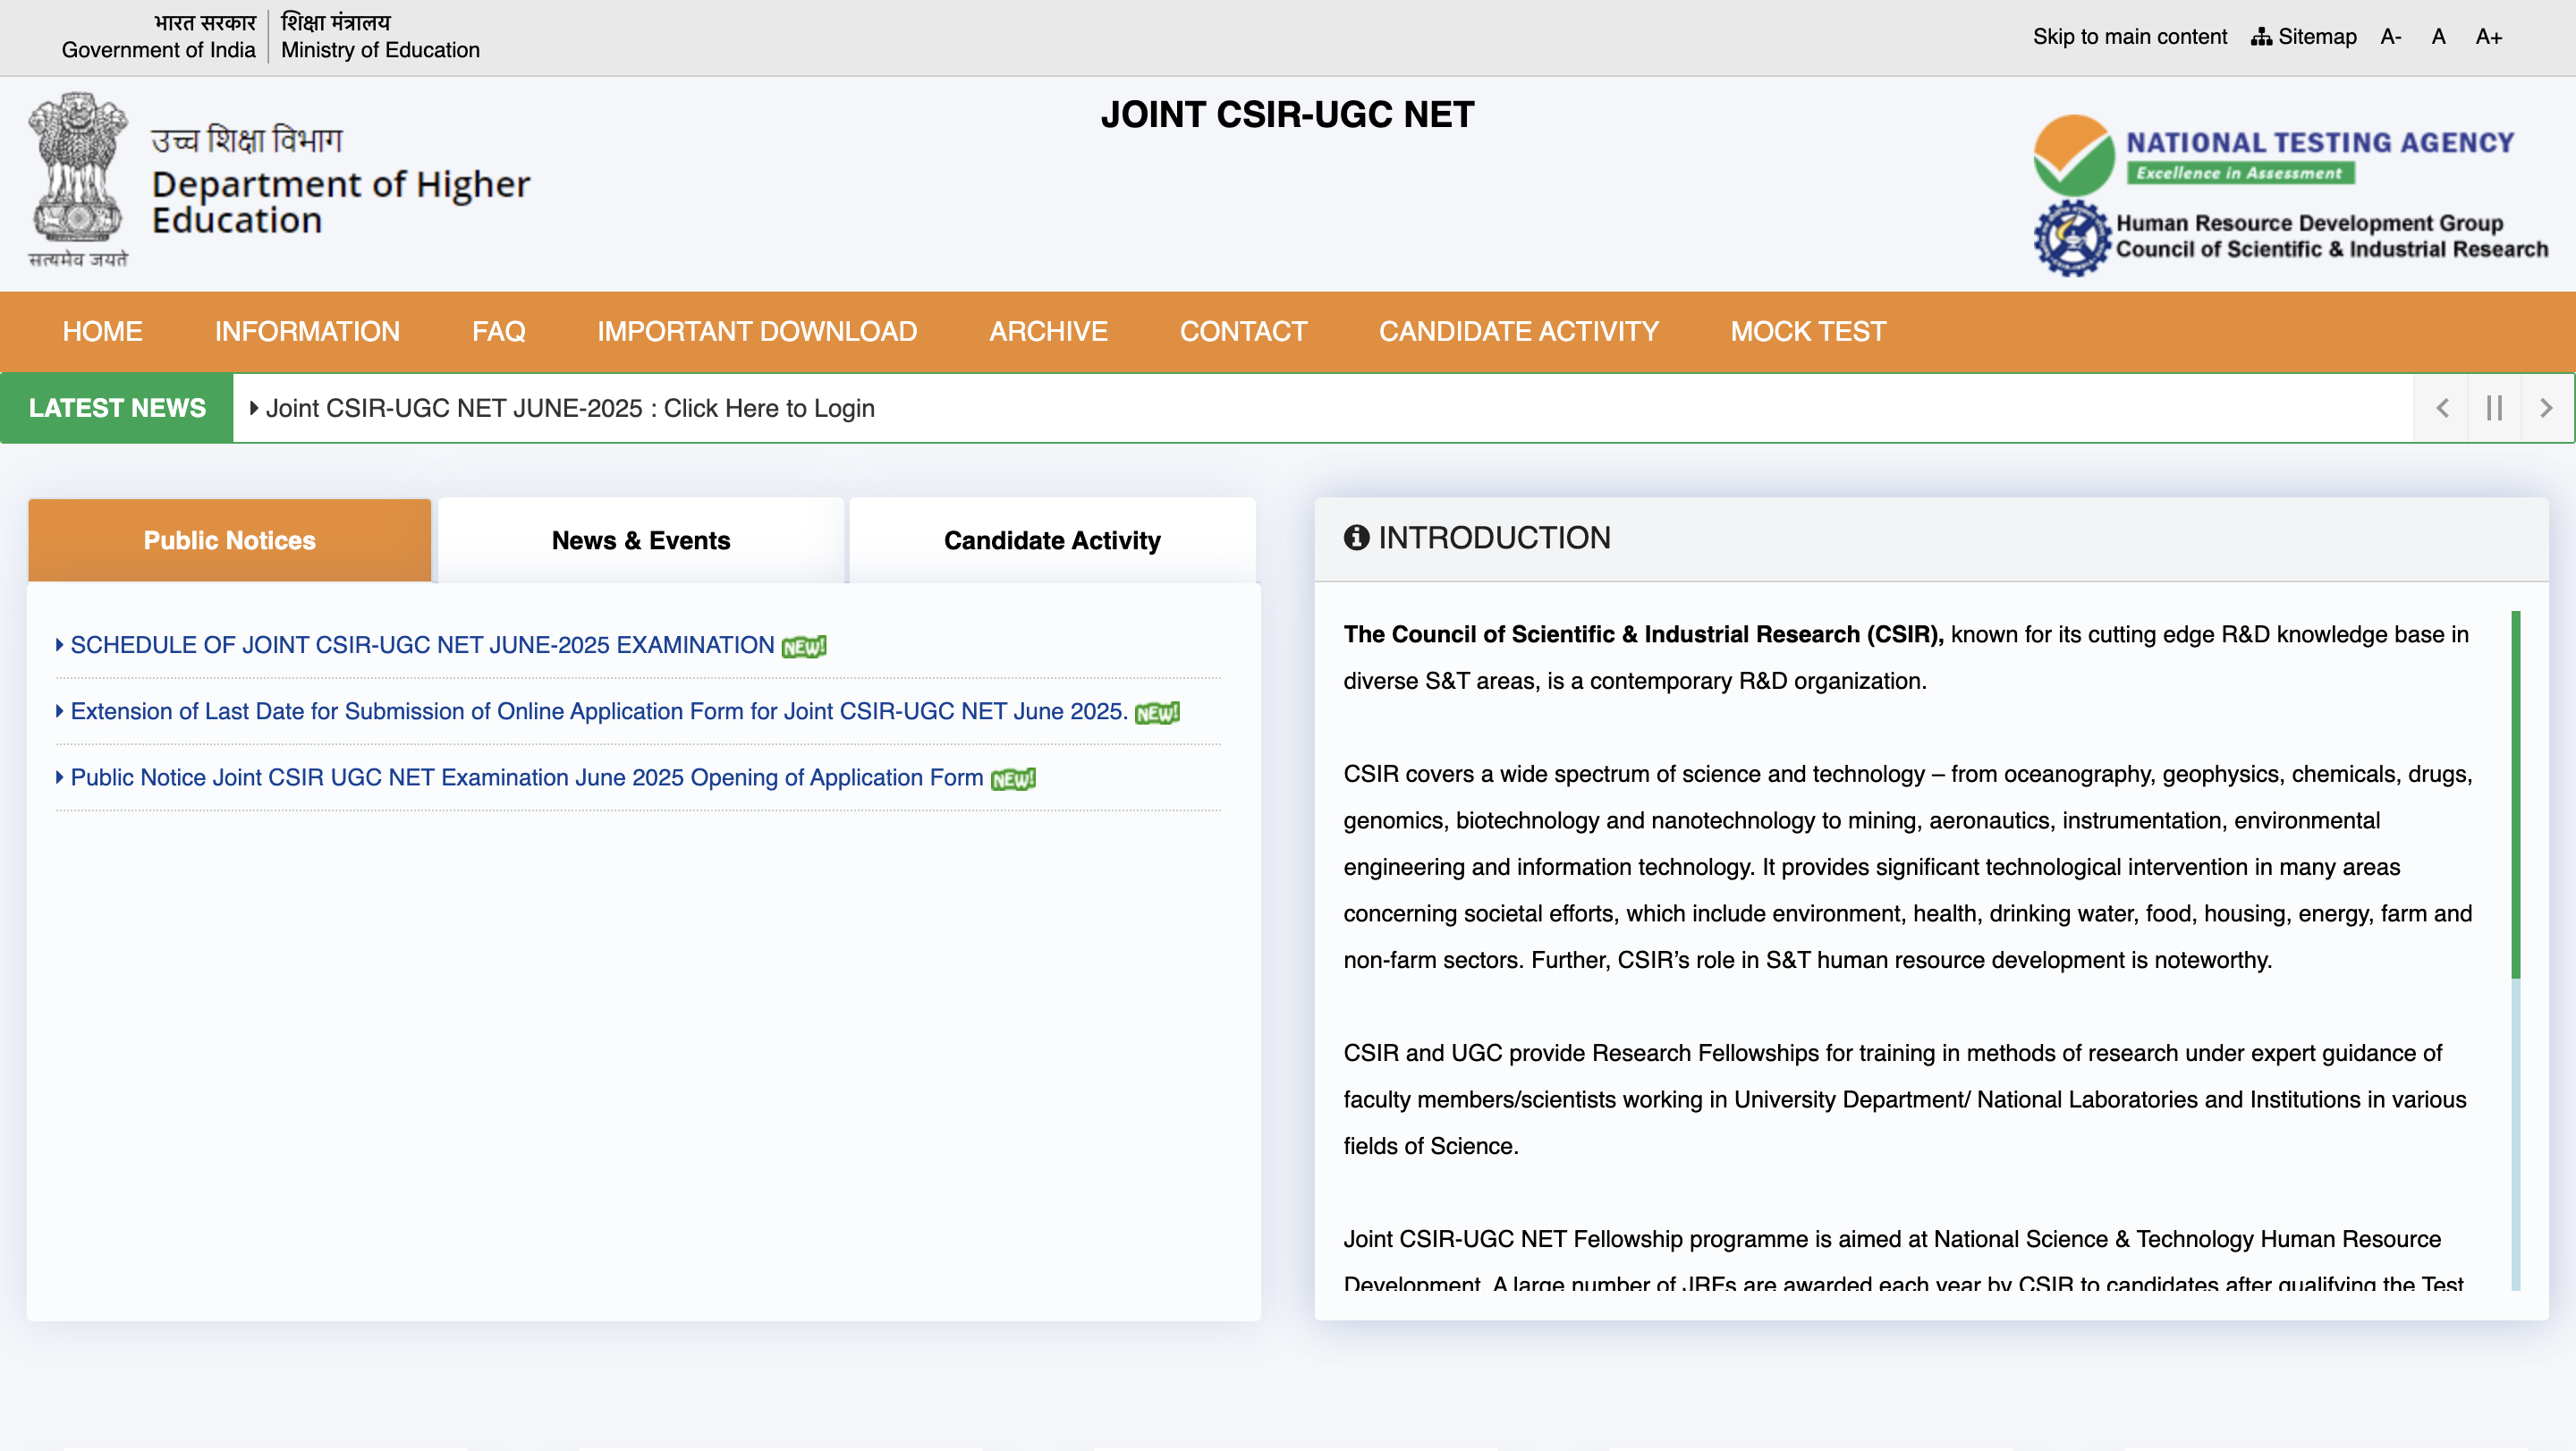2576x1451 pixels.
Task: Reset font size with the A button
Action: click(x=2439, y=37)
